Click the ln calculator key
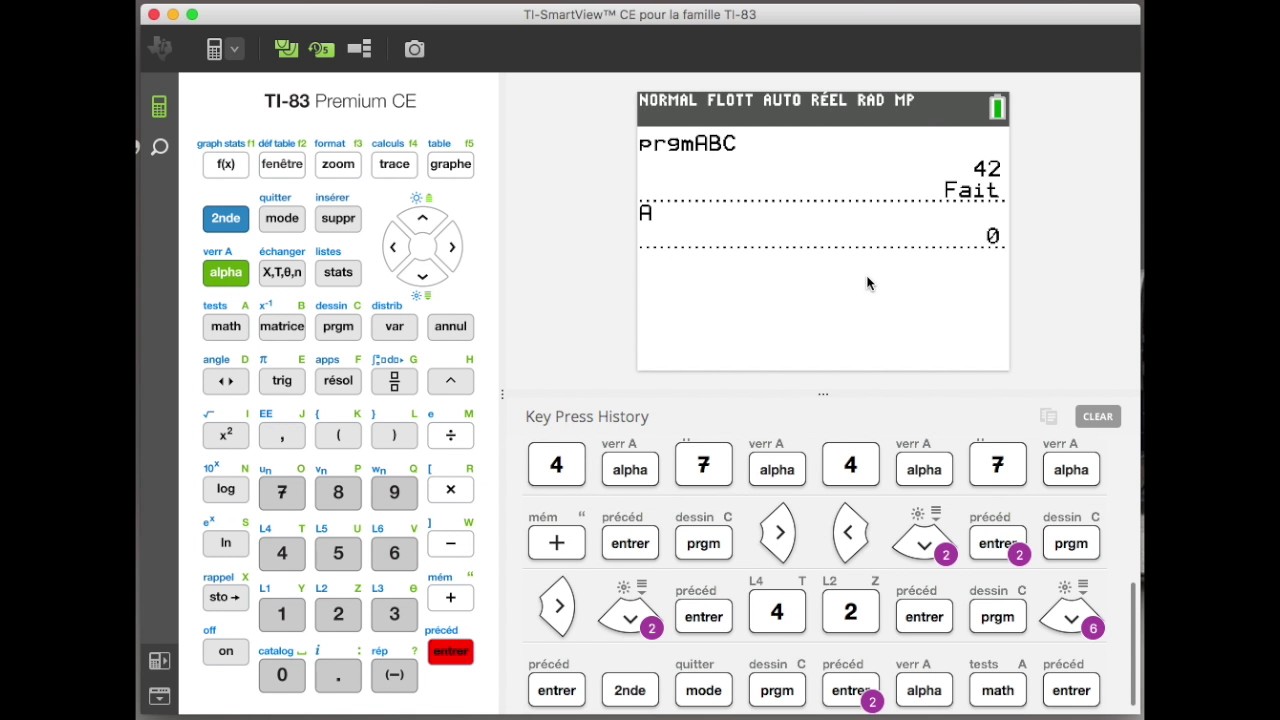This screenshot has height=720, width=1280. pyautogui.click(x=226, y=543)
